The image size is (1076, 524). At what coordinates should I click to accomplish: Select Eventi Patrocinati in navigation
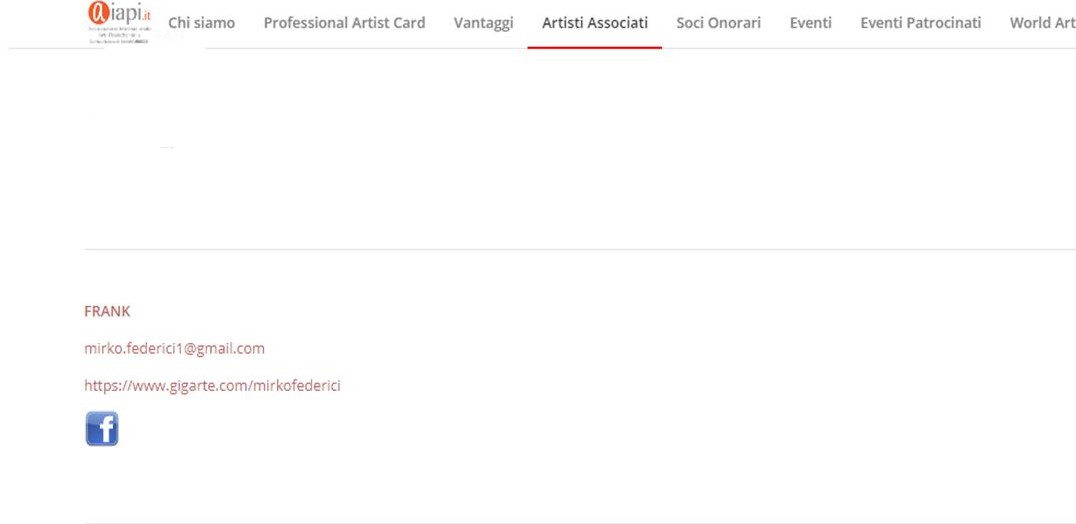(920, 23)
